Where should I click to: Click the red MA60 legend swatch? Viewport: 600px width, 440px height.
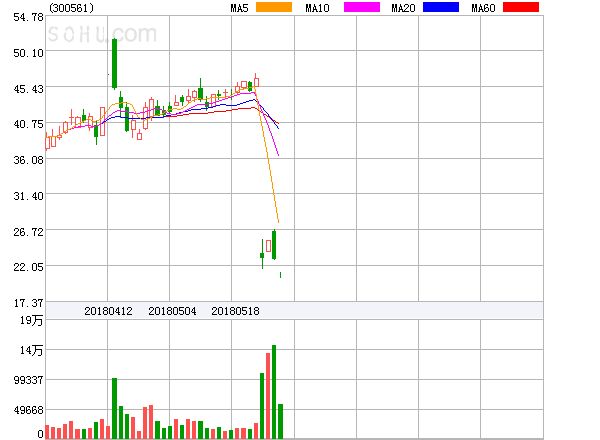(521, 7)
